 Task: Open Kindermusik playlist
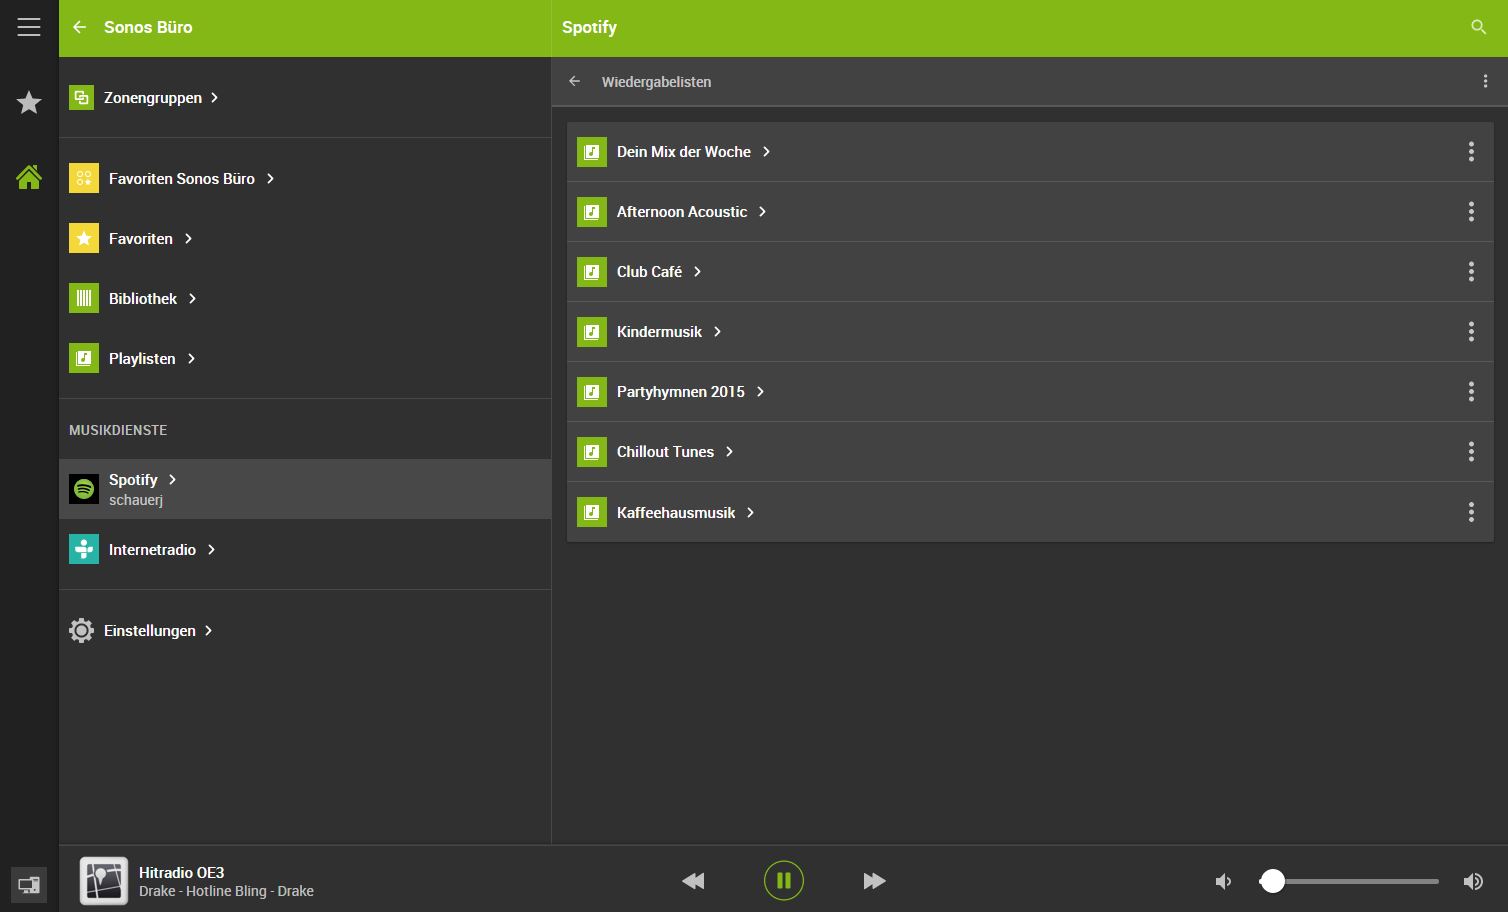click(1030, 332)
